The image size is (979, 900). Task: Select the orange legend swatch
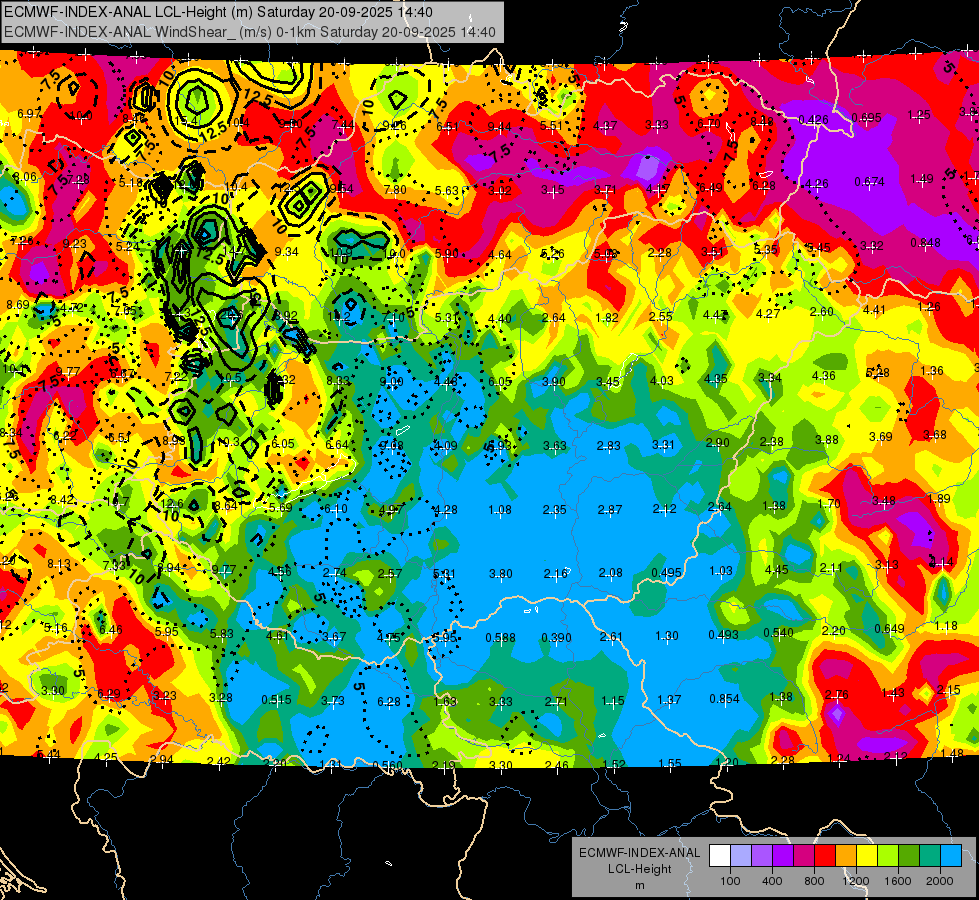click(x=845, y=856)
